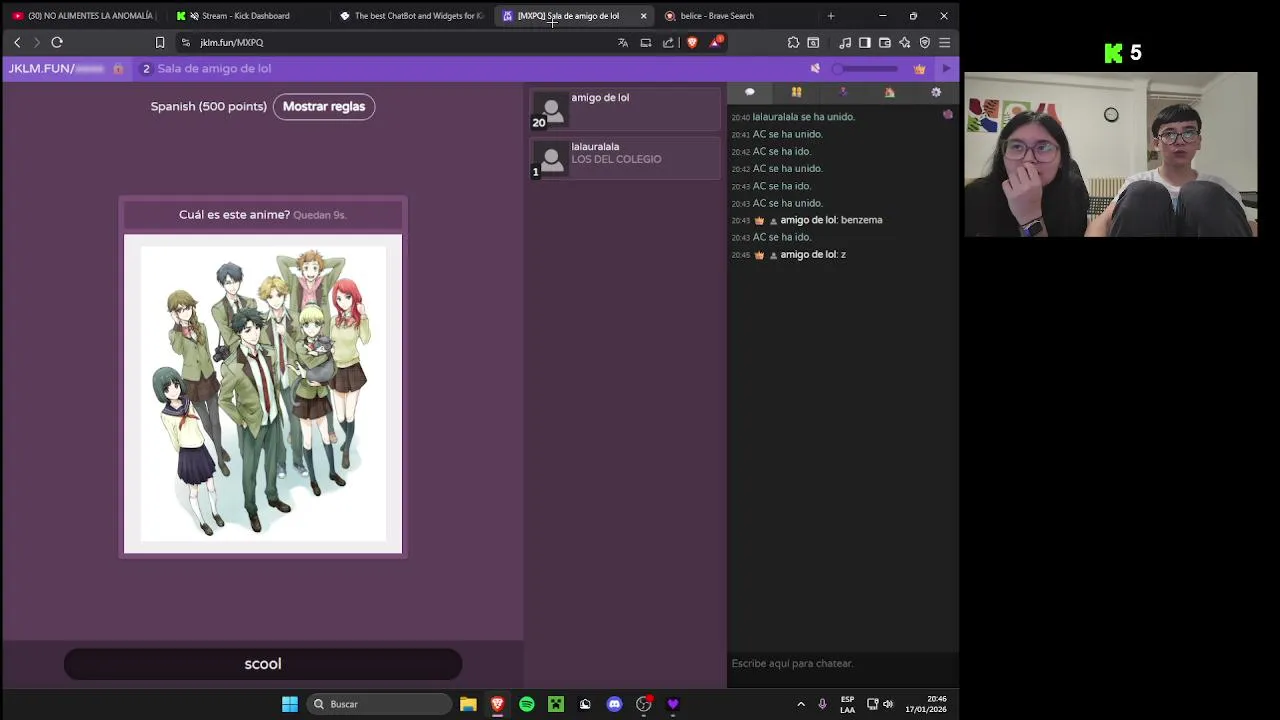Open the page translate icon
This screenshot has width=1280, height=720.
point(623,42)
